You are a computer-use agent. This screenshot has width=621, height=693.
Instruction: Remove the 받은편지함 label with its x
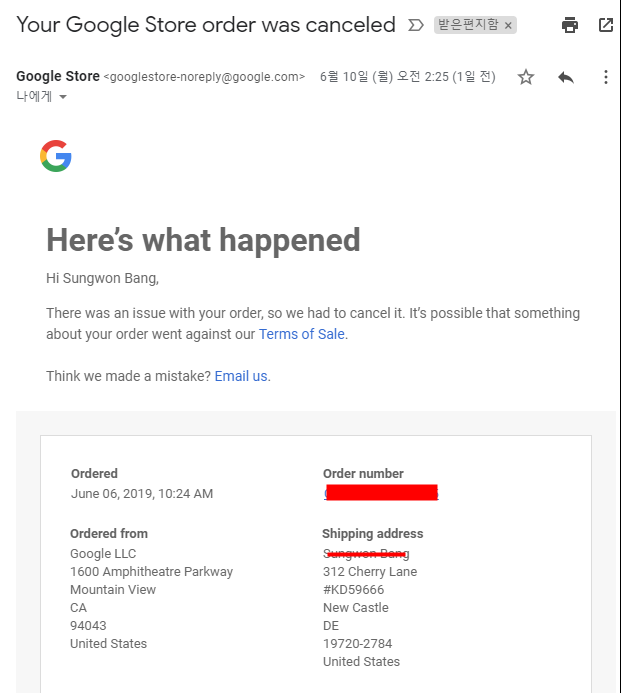tap(508, 25)
